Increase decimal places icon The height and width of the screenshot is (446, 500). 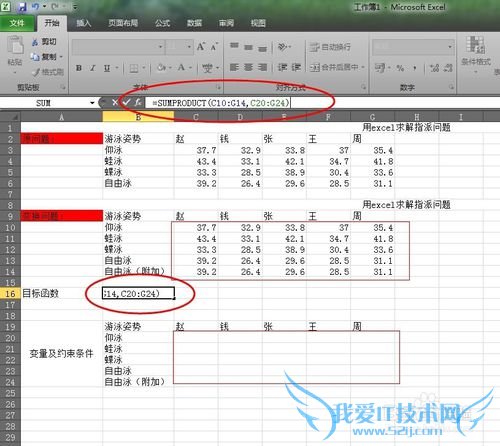coord(434,68)
